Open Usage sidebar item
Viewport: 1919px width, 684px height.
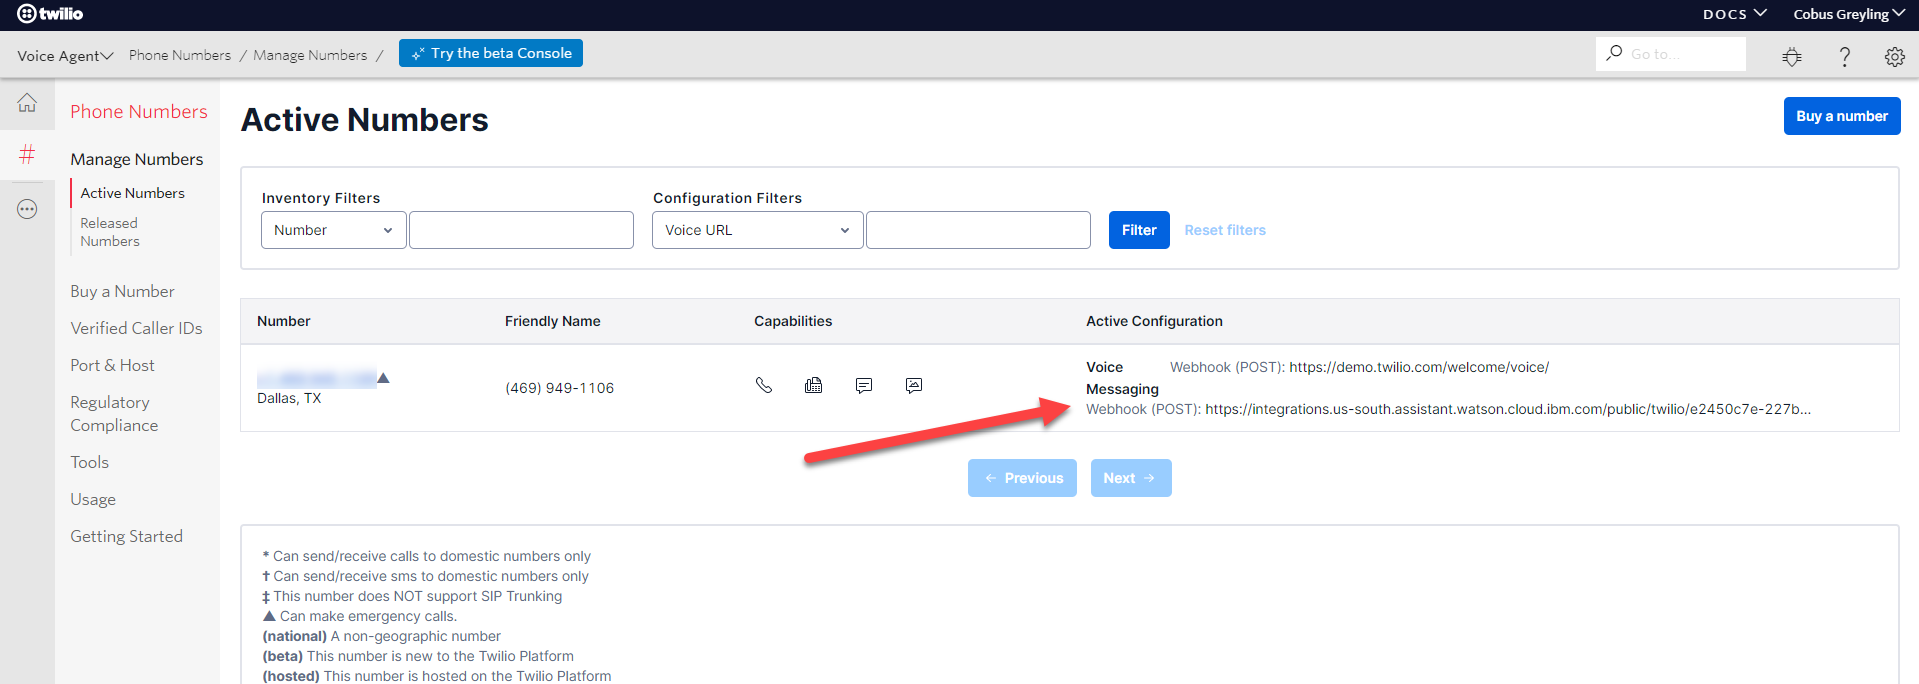(x=93, y=499)
